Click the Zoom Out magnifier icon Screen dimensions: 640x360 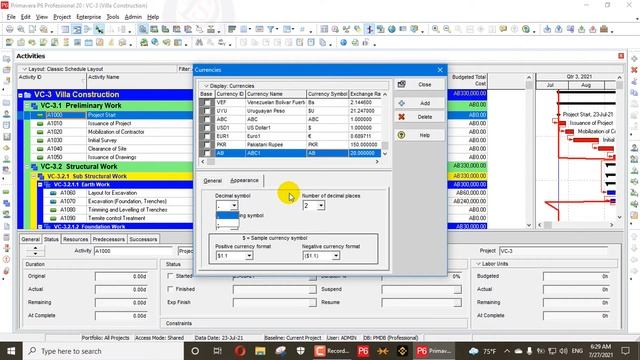click(447, 29)
